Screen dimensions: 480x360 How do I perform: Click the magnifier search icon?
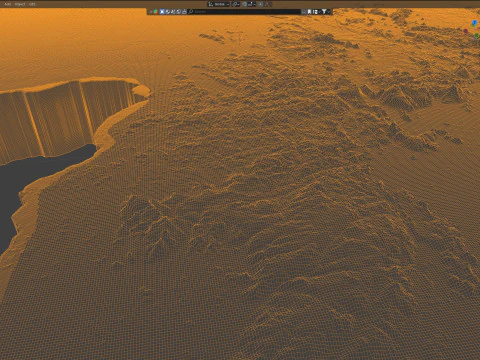click(191, 12)
